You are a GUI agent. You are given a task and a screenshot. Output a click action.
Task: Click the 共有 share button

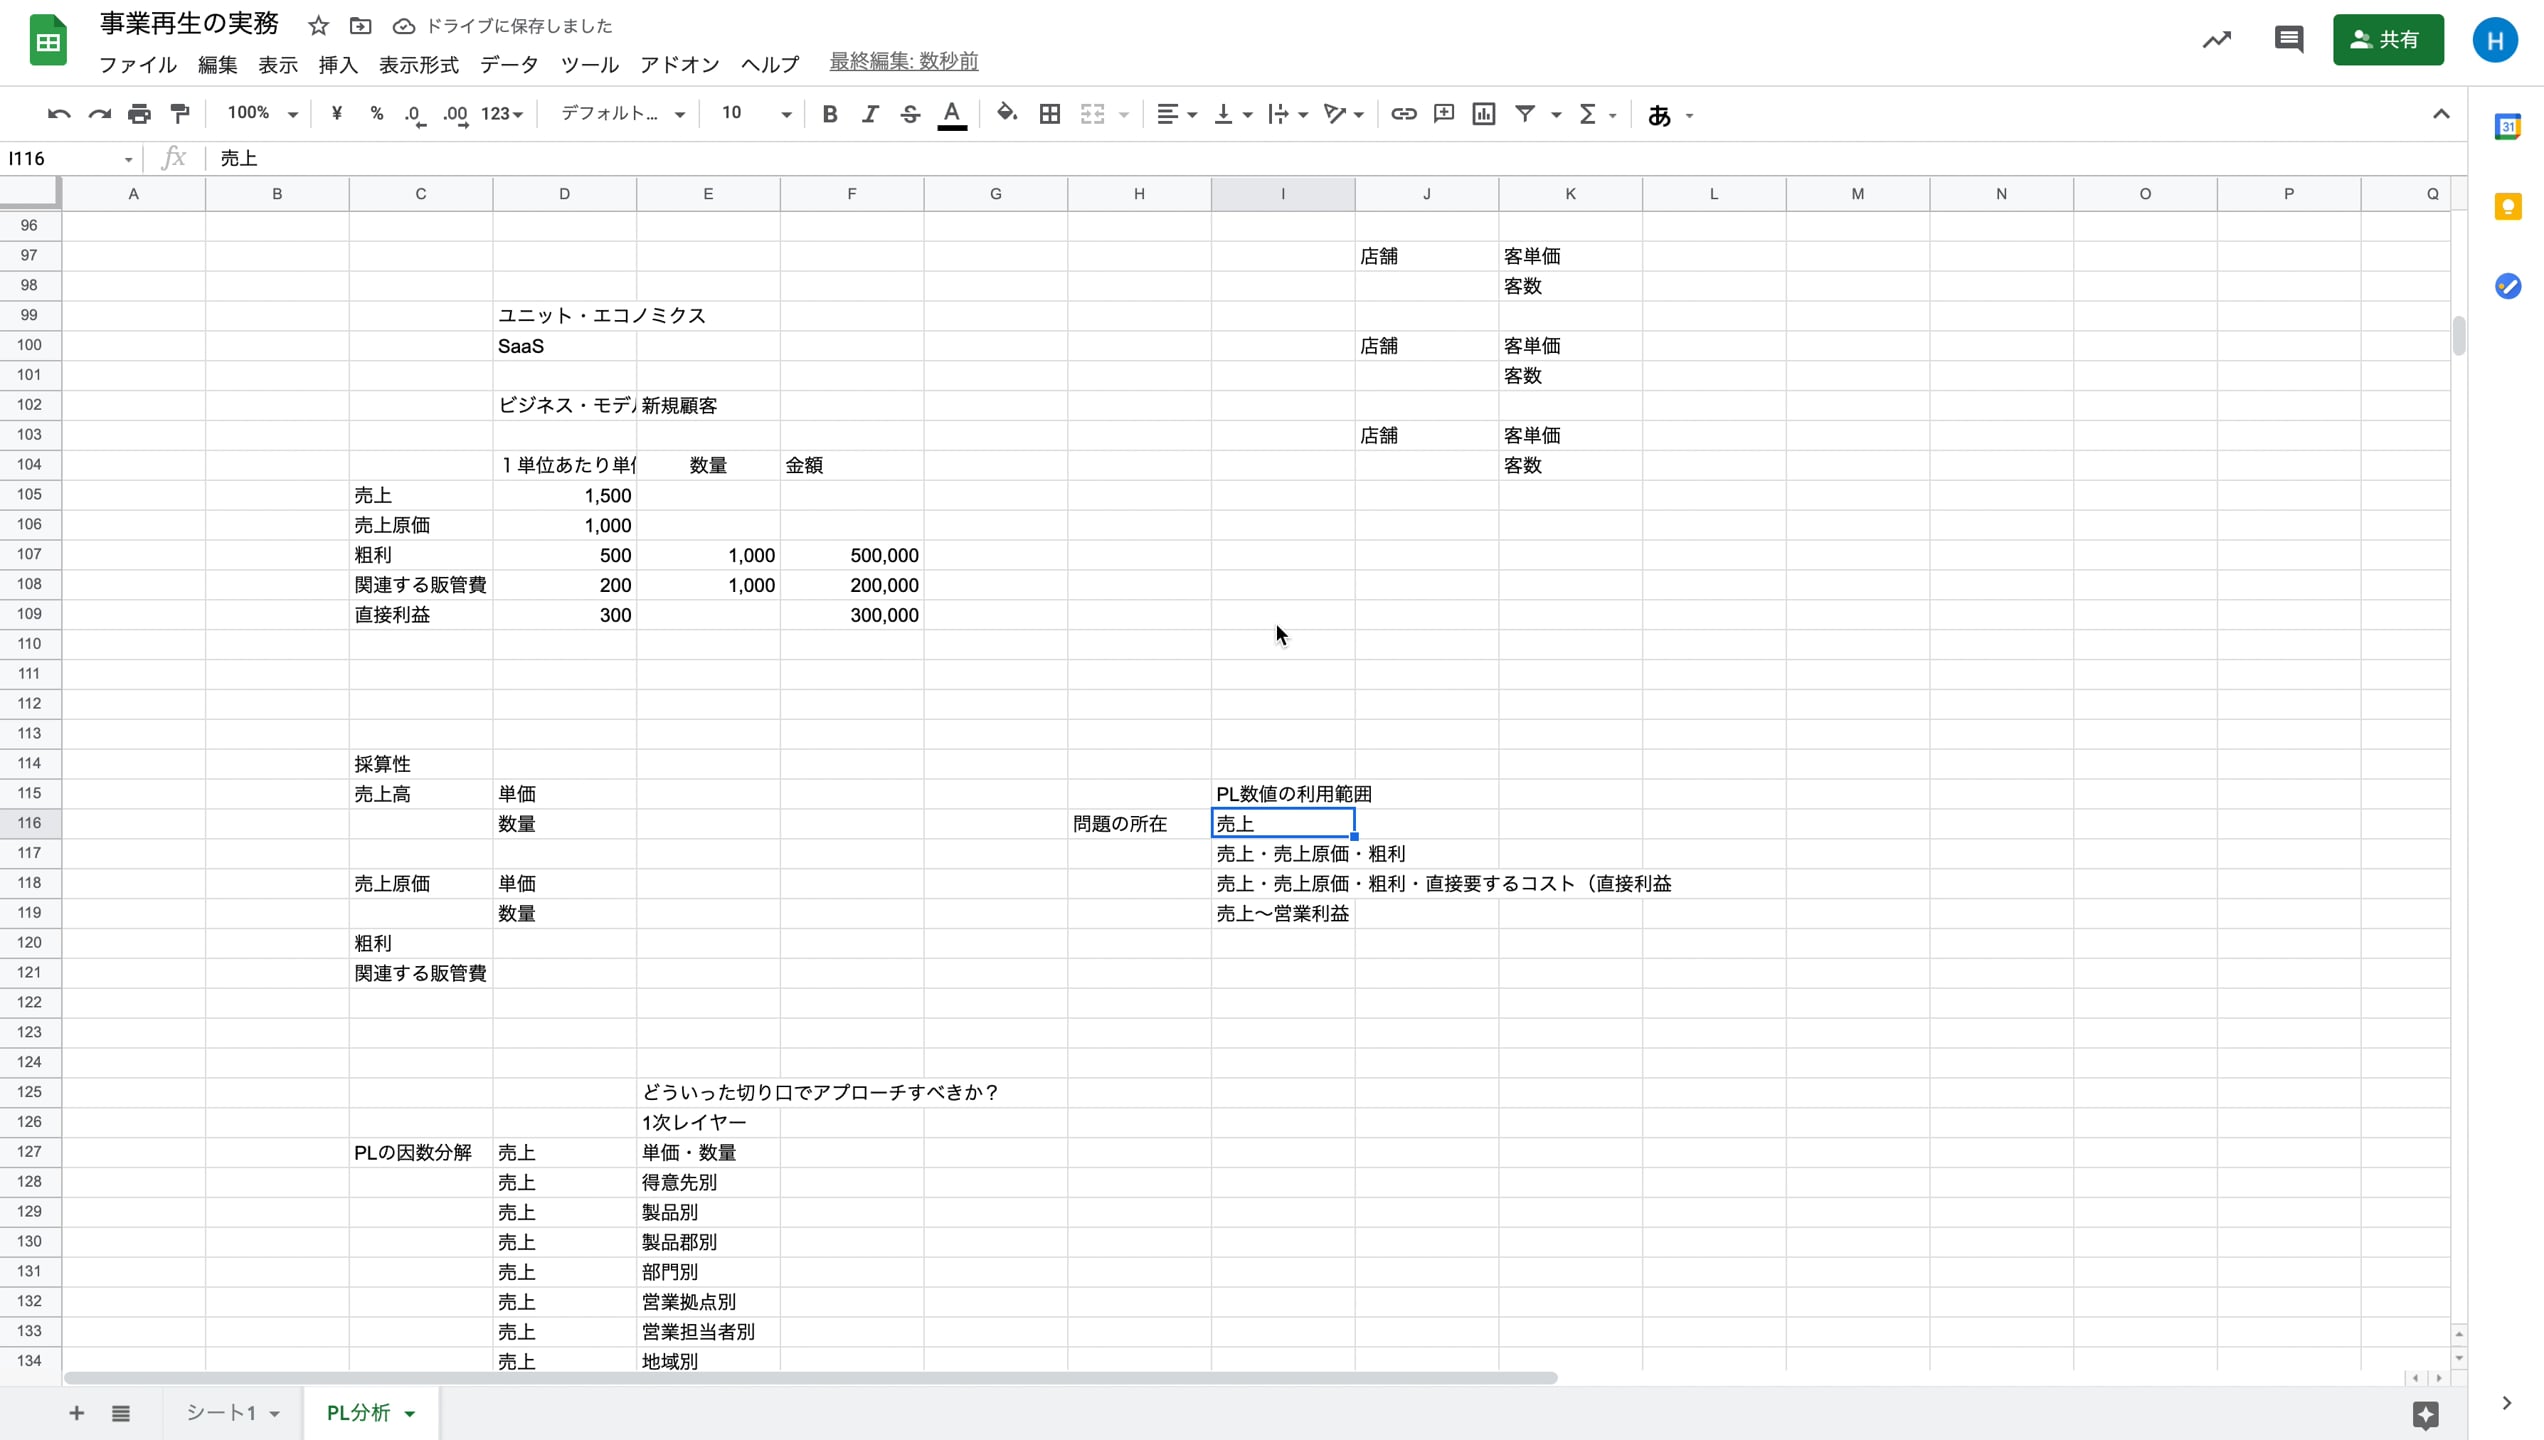(2388, 40)
